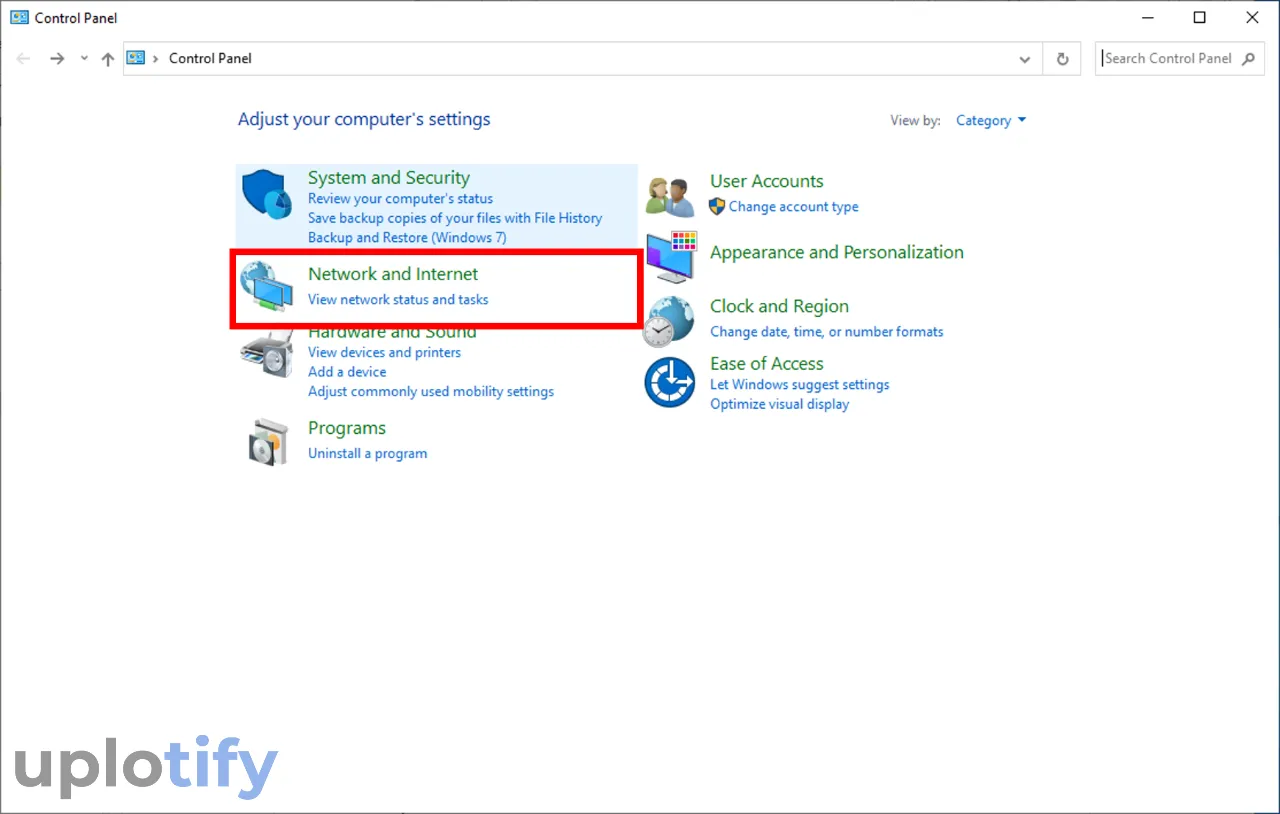Screen dimensions: 1280x814
Task: Maximize the Control Panel window
Action: click(x=1200, y=17)
